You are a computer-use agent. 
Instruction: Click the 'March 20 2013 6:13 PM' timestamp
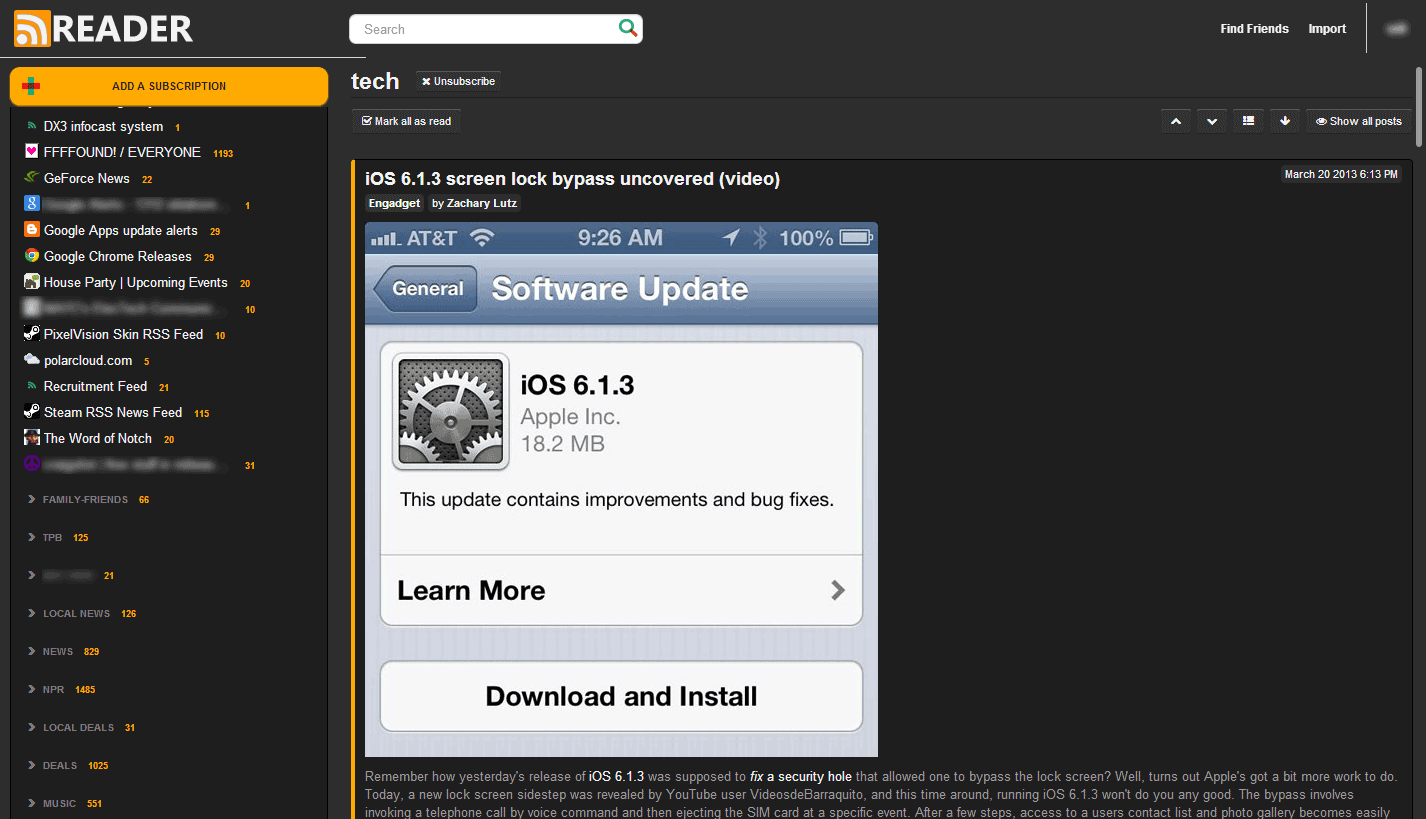point(1342,174)
